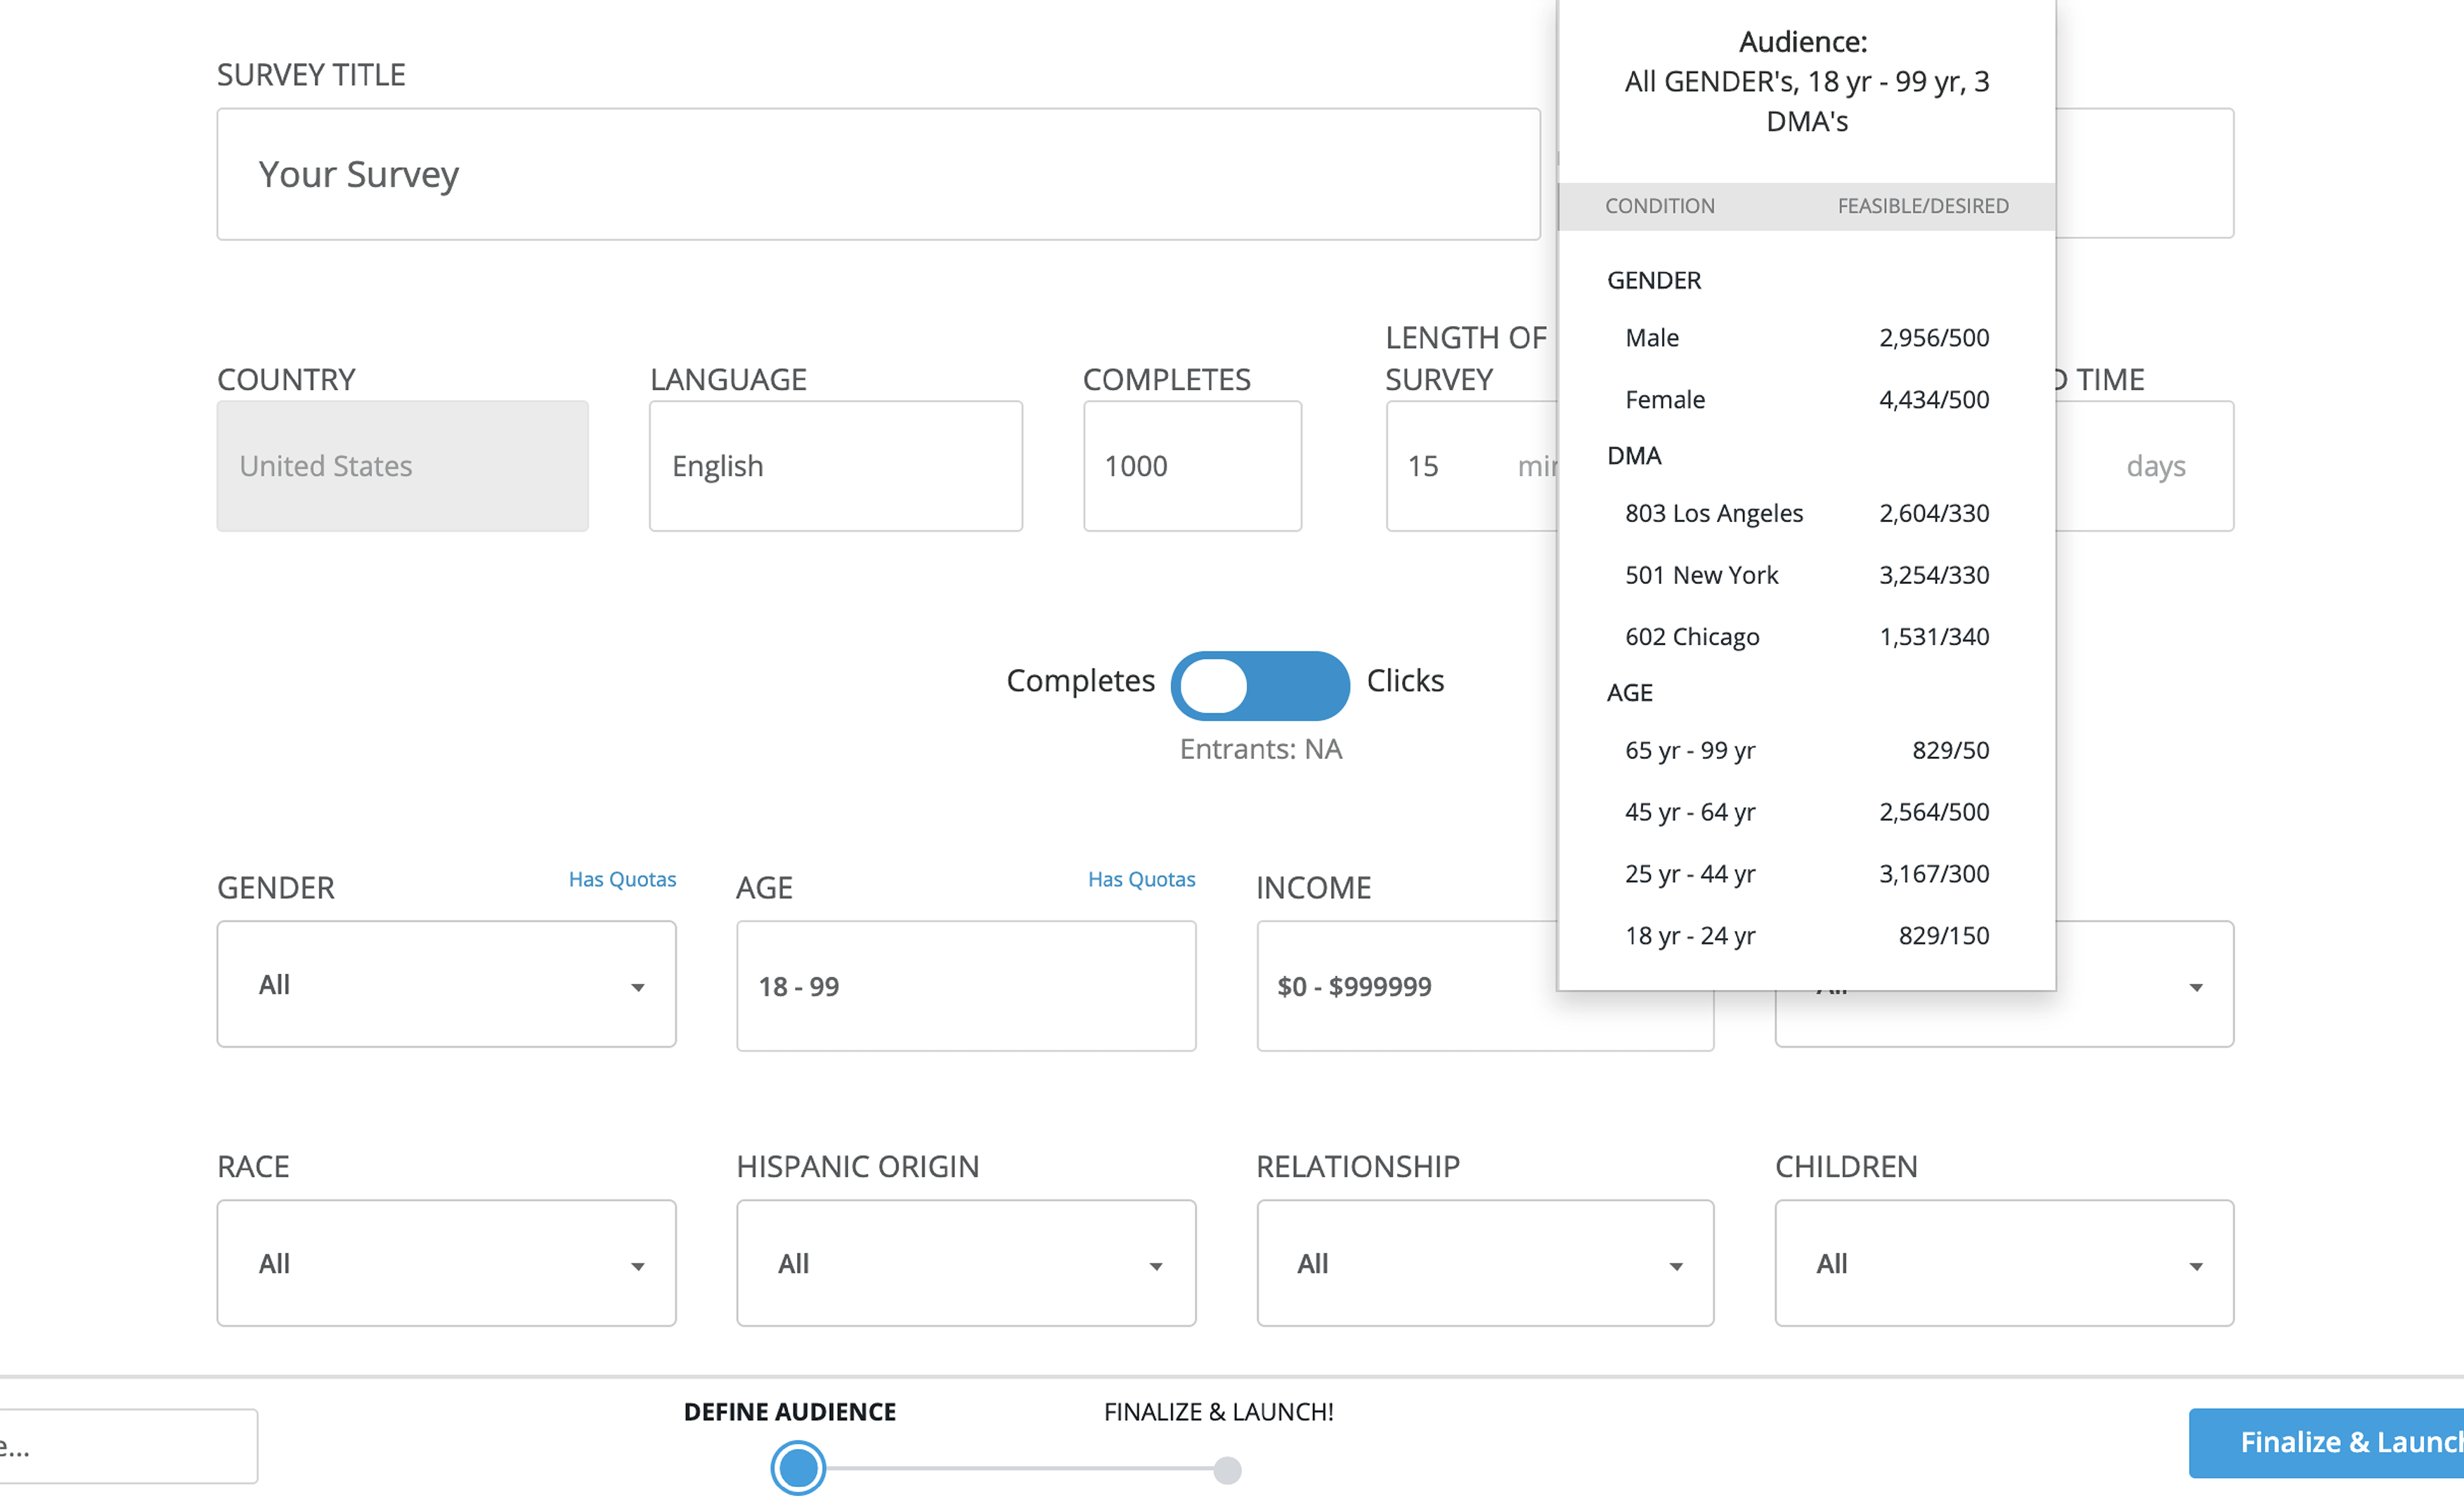Screen dimensions: 2464x1508
Task: Toggle the Completes/Clicks switch
Action: 1260,685
